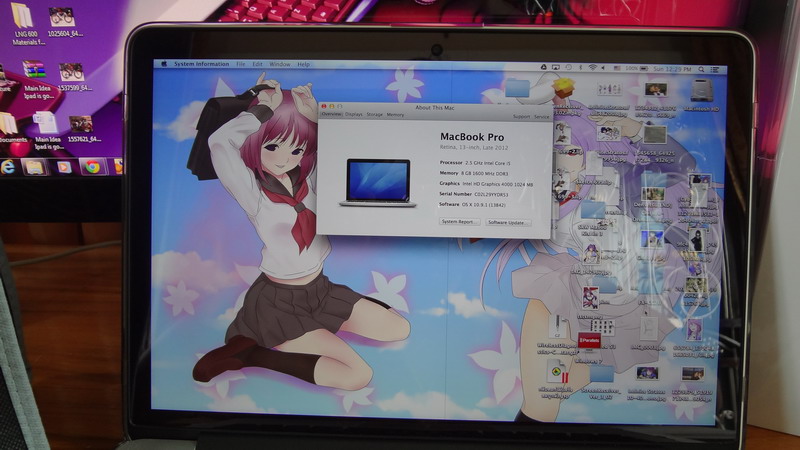Open the Macintosh HD drive icon
This screenshot has height=450, width=800.
702,89
